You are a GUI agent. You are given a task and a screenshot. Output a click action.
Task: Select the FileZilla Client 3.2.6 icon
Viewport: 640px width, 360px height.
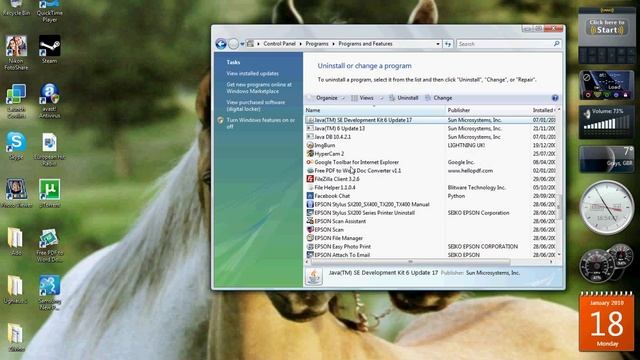(x=310, y=179)
